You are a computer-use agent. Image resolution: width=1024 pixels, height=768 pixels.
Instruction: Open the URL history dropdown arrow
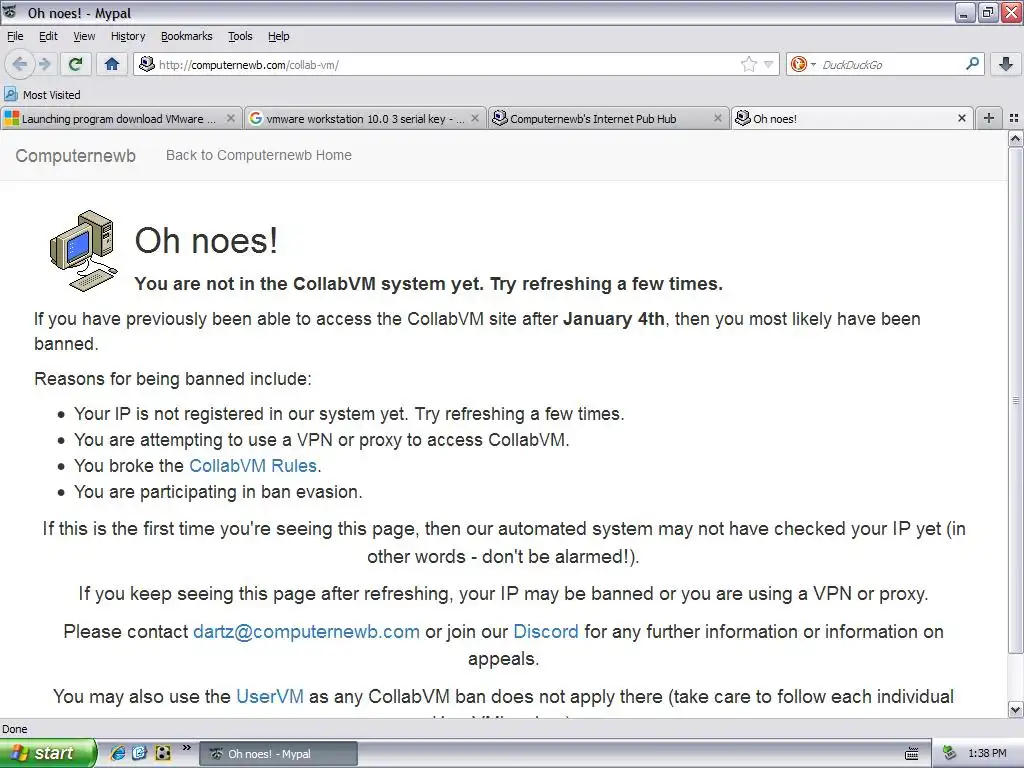tap(769, 64)
